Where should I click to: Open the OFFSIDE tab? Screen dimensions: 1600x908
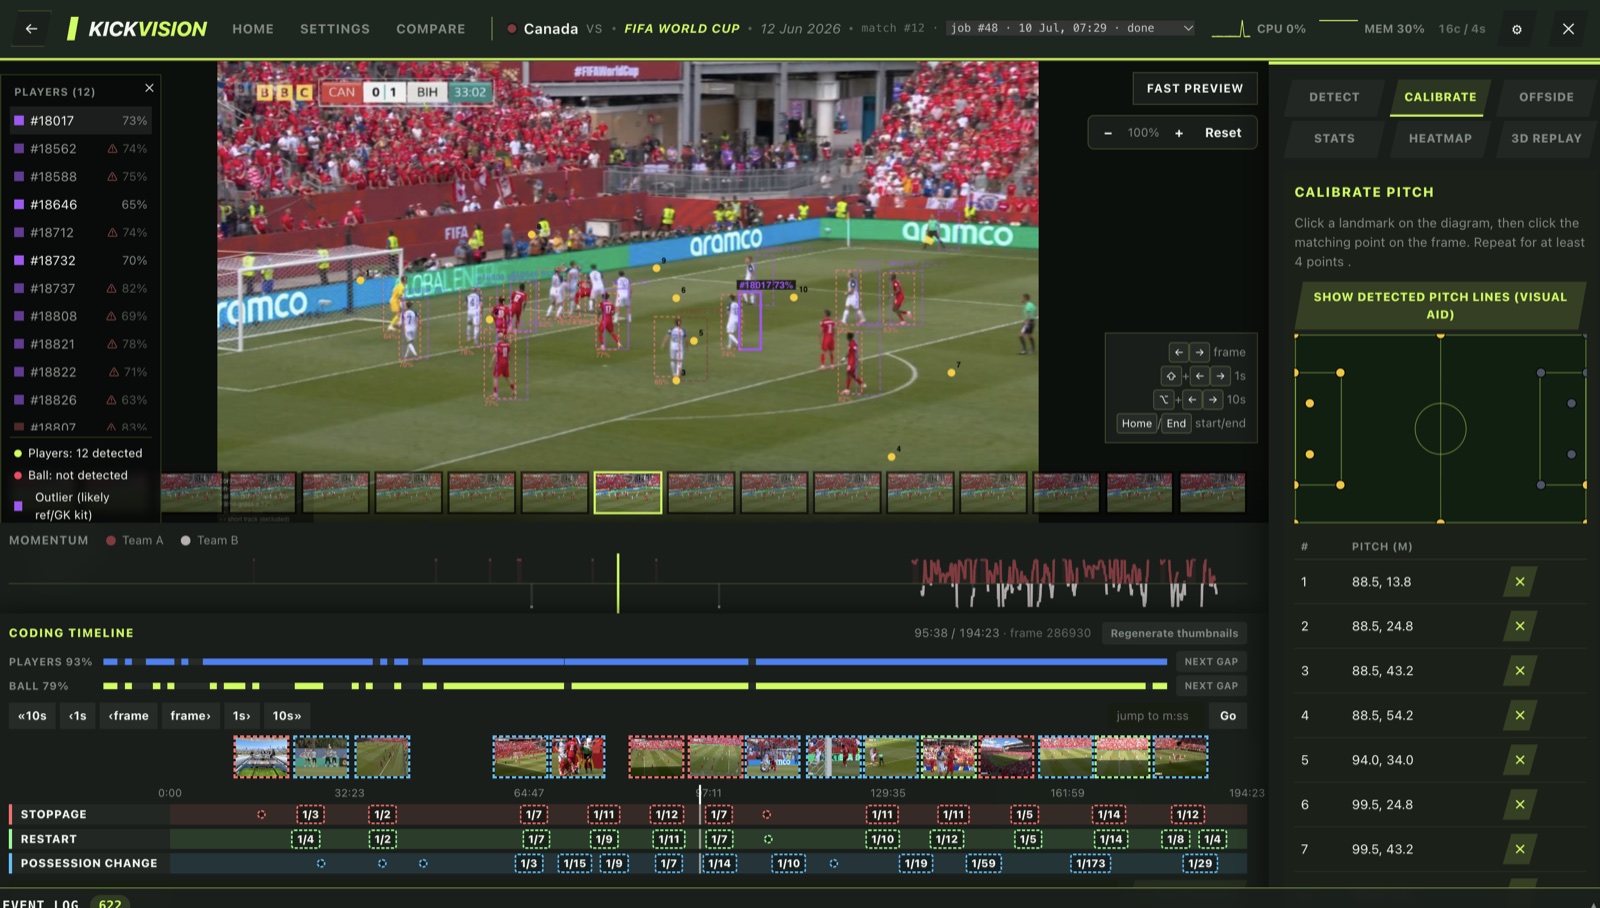tap(1546, 97)
